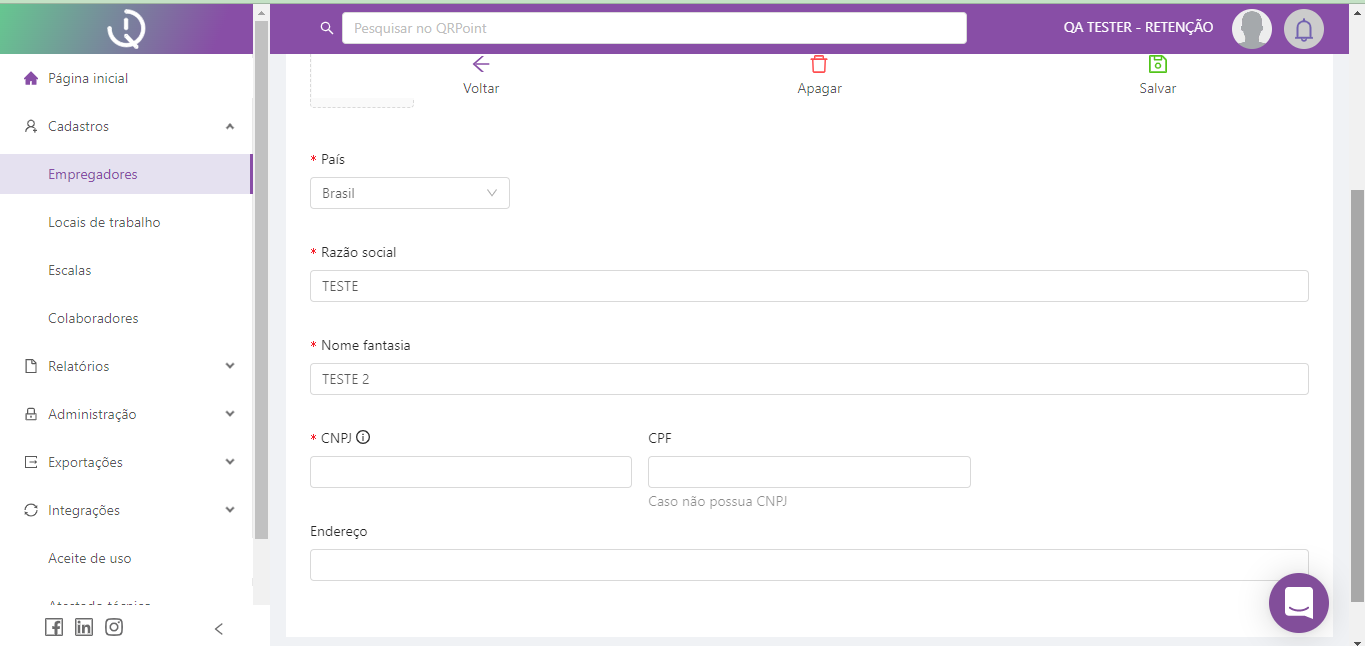This screenshot has width=1365, height=646.
Task: Click the Razão social input field
Action: tap(808, 286)
